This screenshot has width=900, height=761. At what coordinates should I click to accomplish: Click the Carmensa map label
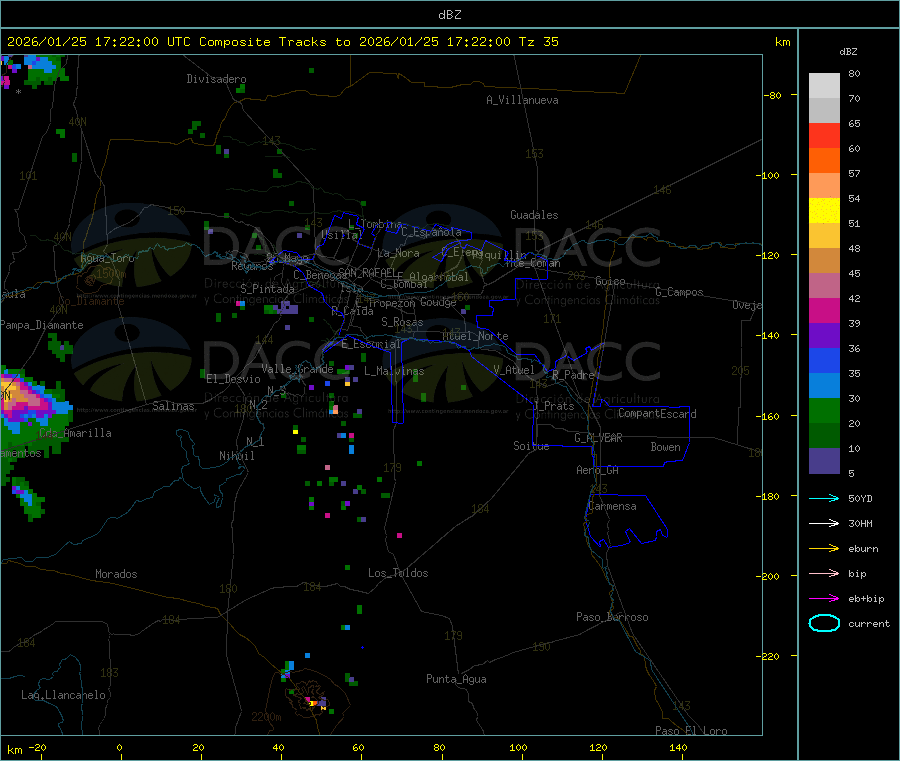(x=612, y=506)
